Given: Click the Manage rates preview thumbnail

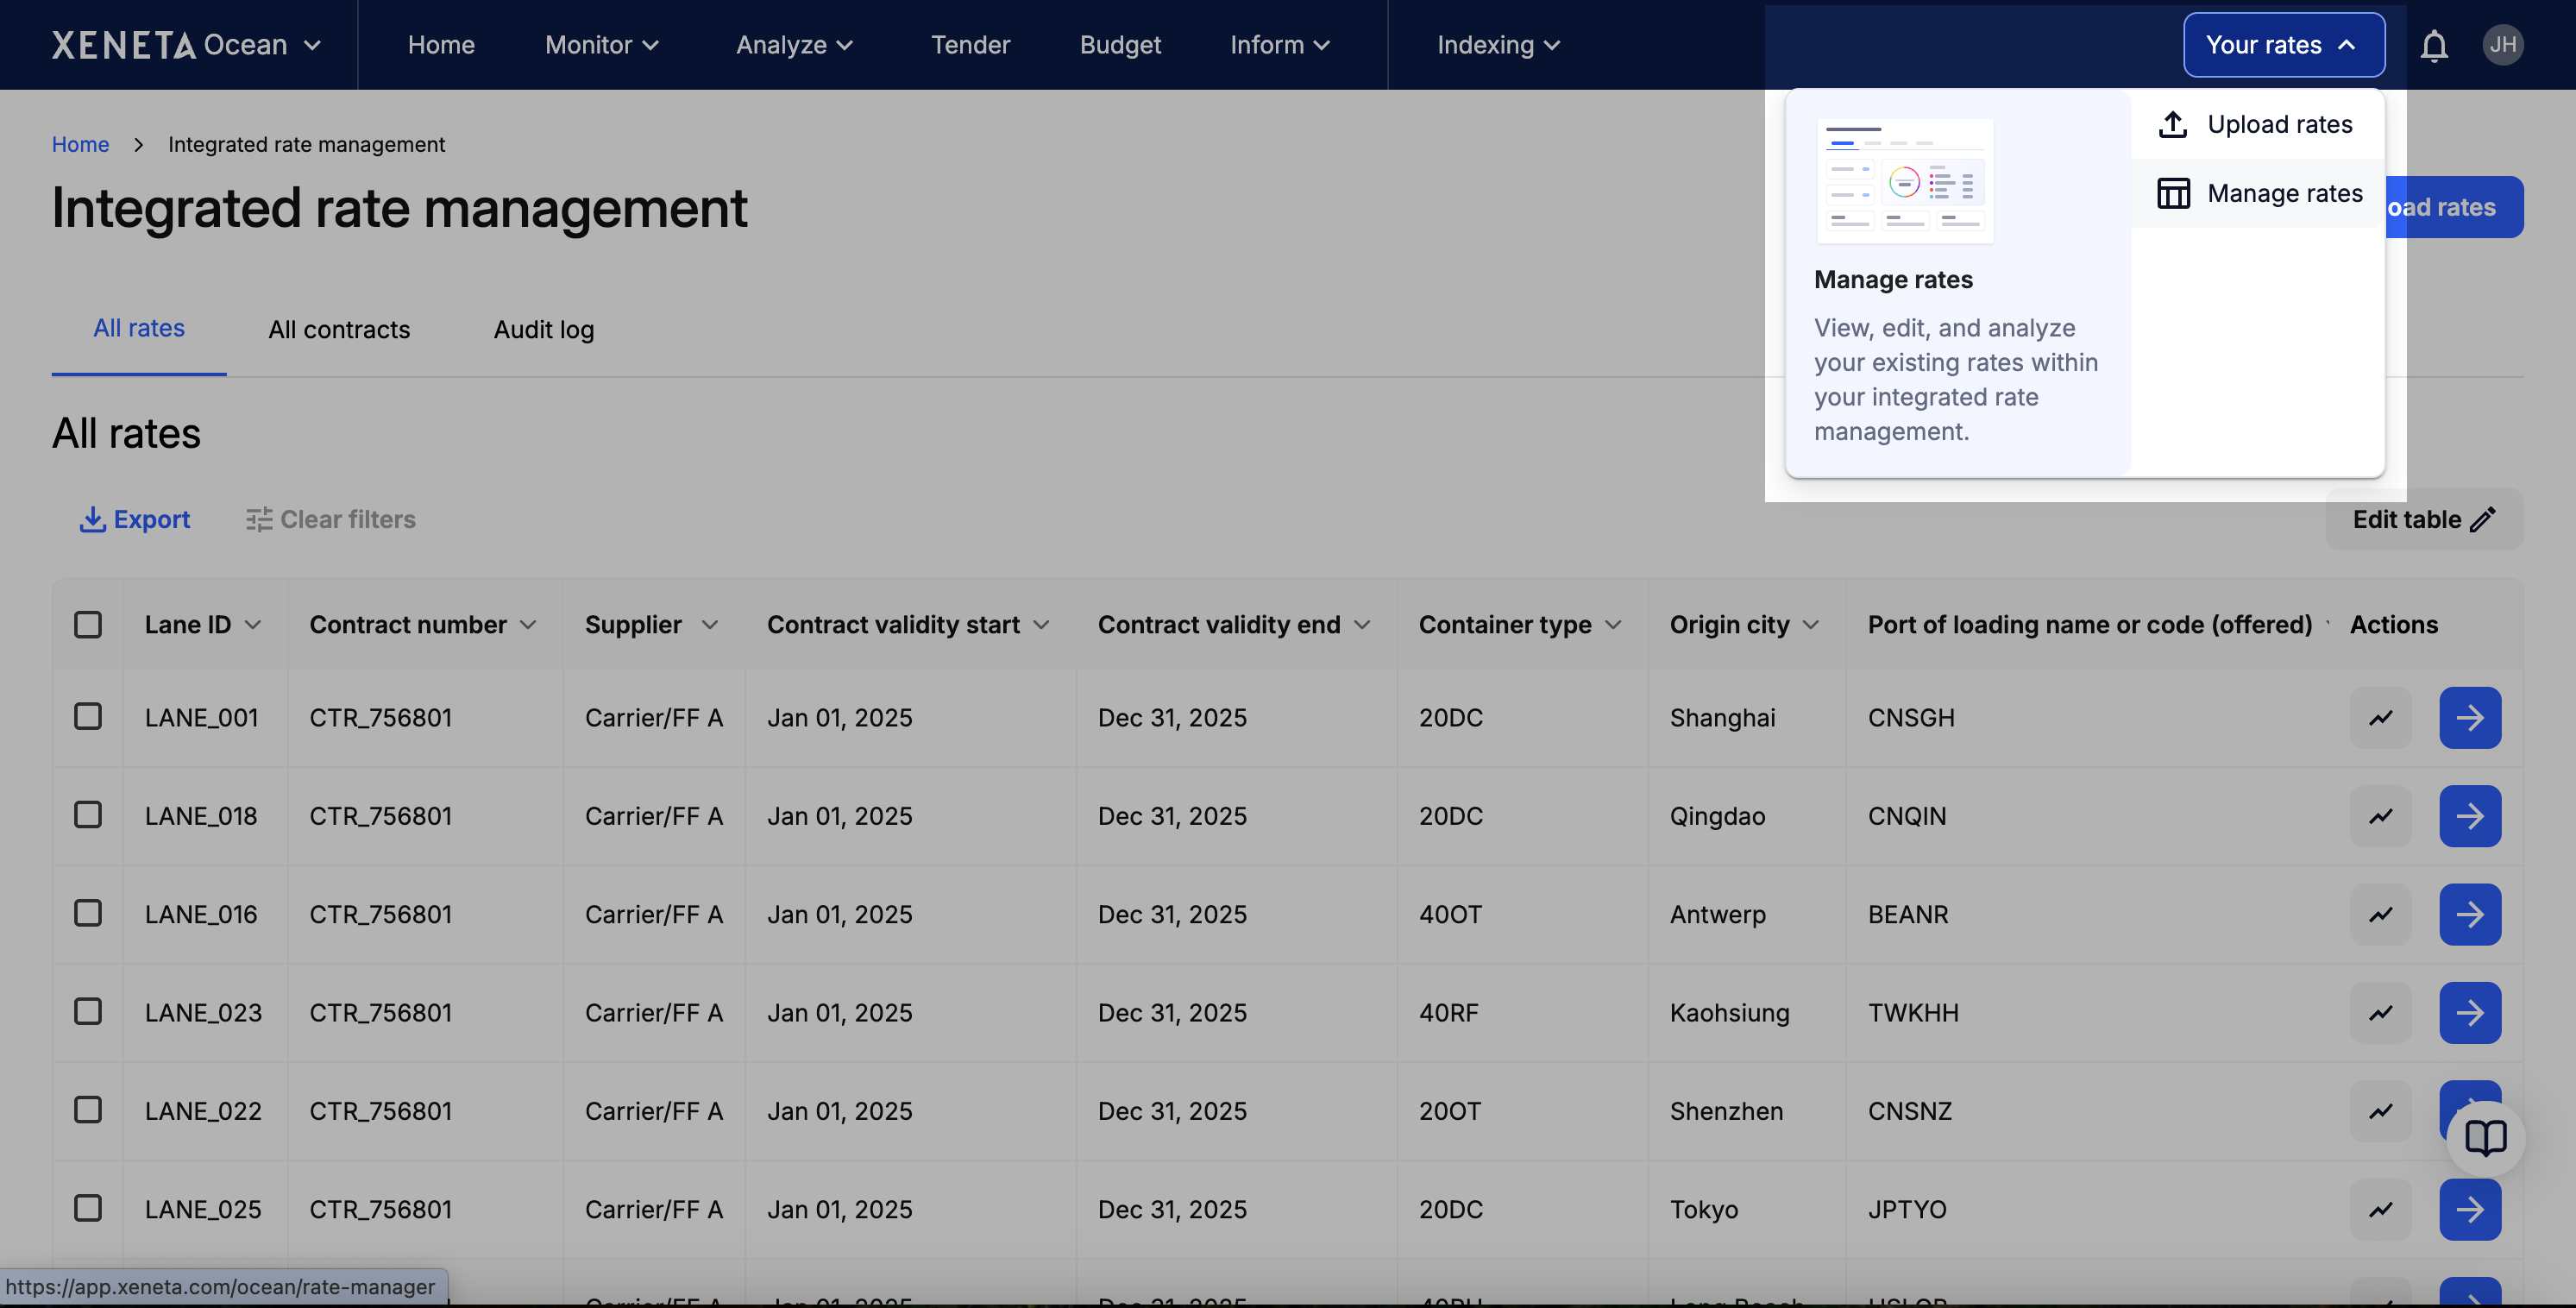Looking at the screenshot, I should click(x=1904, y=181).
